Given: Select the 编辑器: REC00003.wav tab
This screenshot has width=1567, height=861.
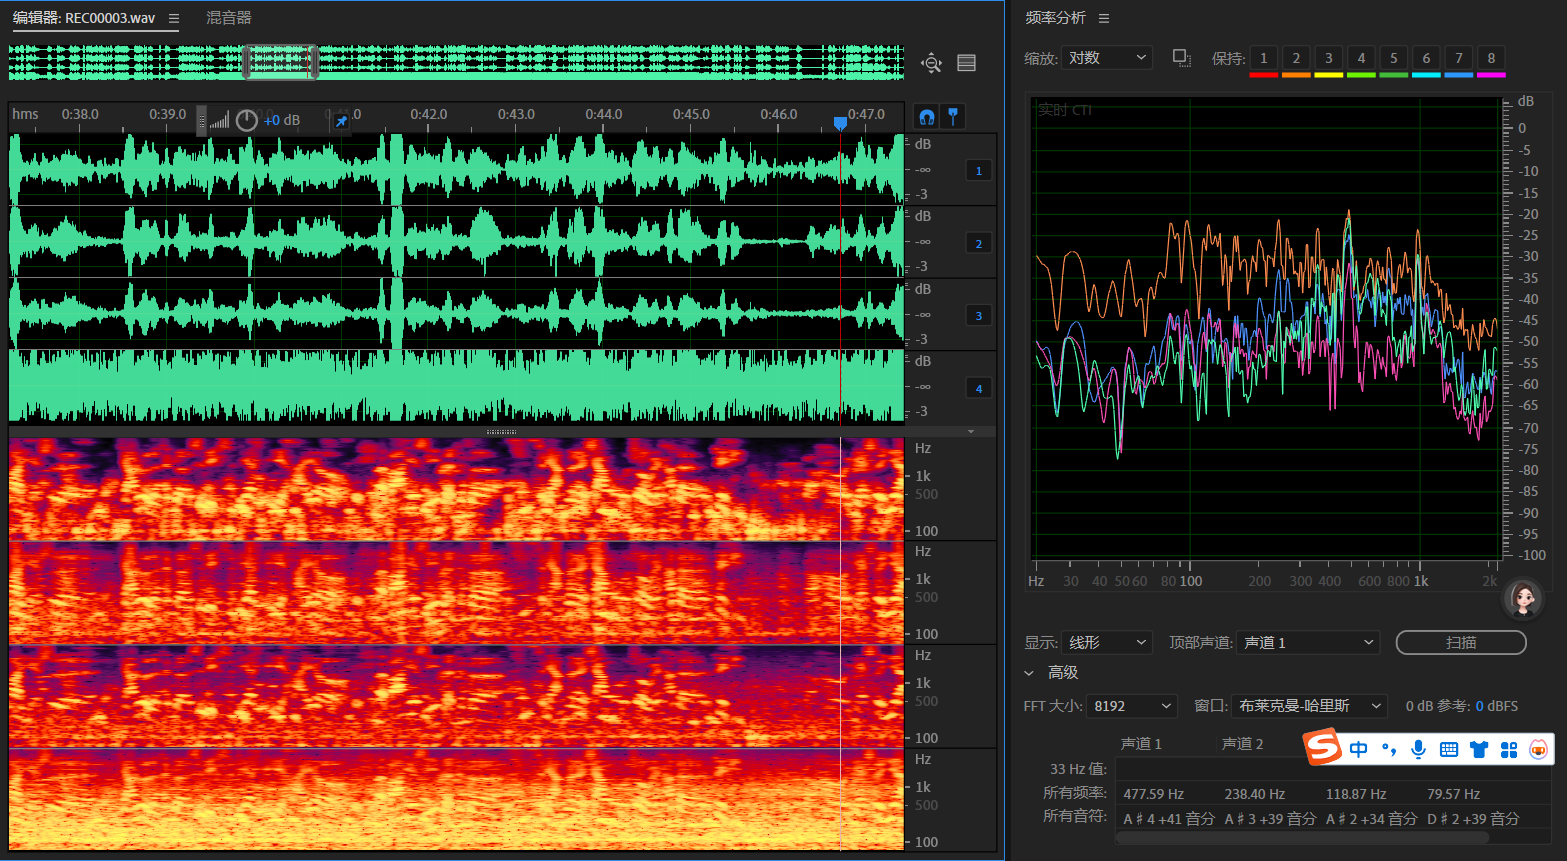Looking at the screenshot, I should click(84, 18).
